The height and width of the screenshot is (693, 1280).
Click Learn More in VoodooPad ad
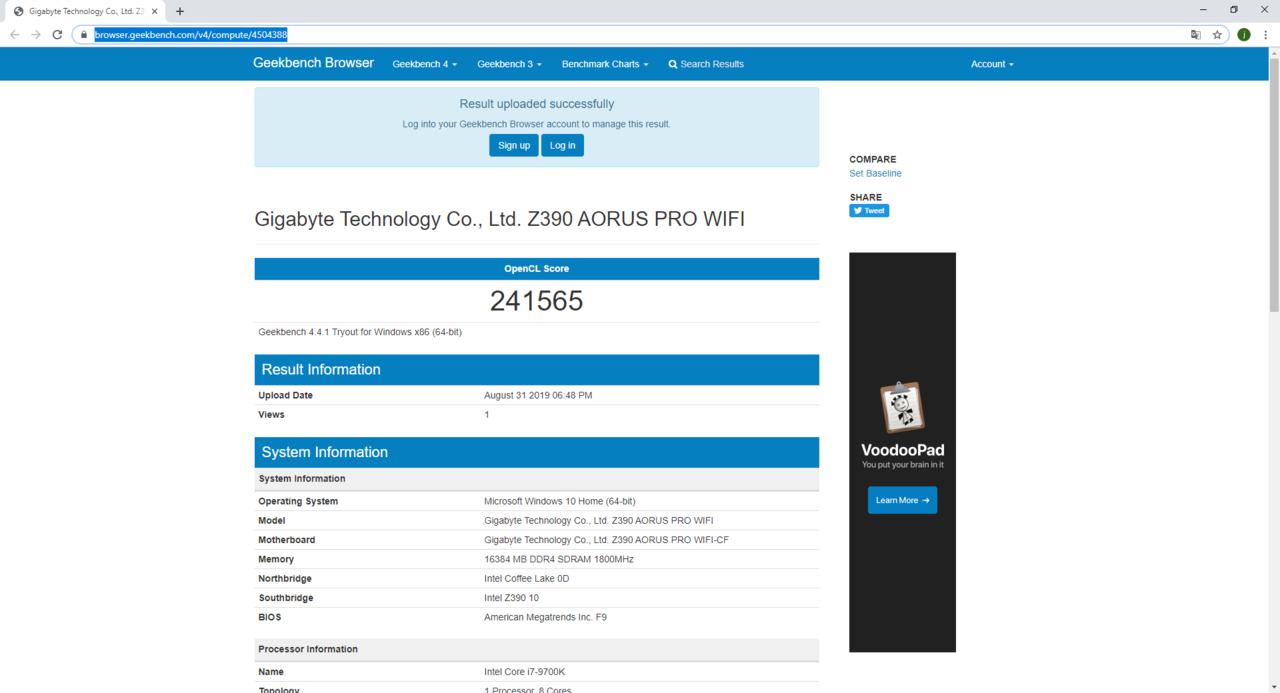pyautogui.click(x=902, y=500)
